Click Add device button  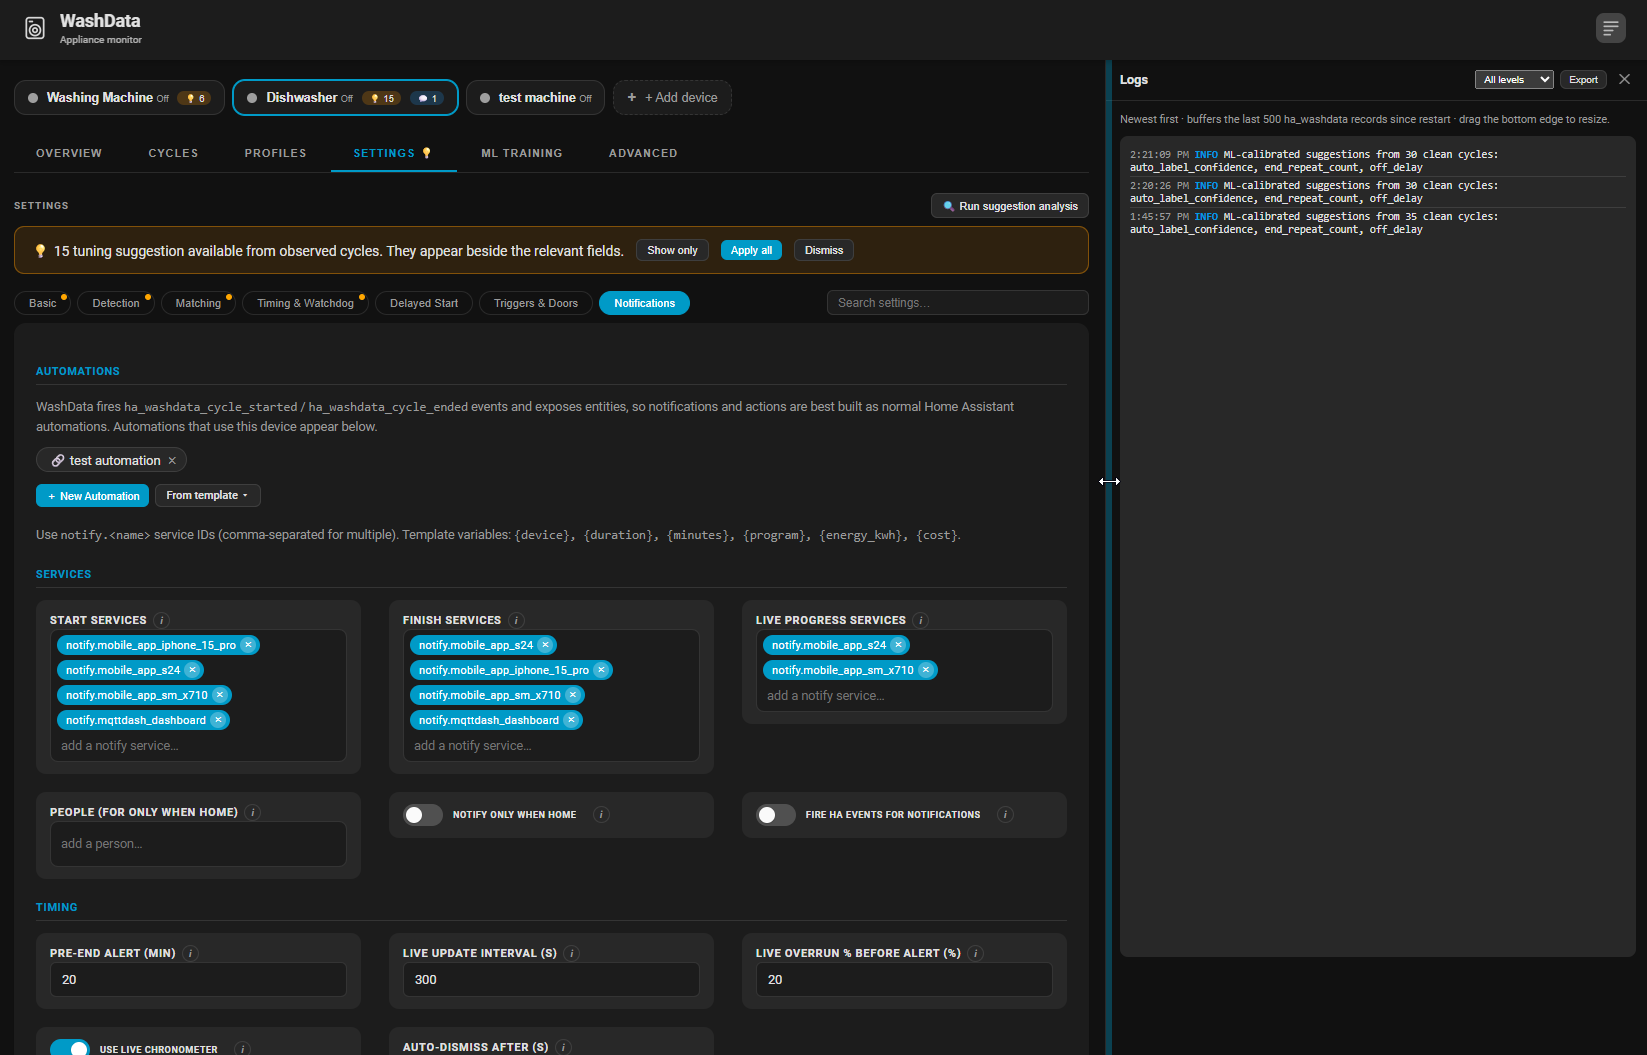[x=672, y=98]
